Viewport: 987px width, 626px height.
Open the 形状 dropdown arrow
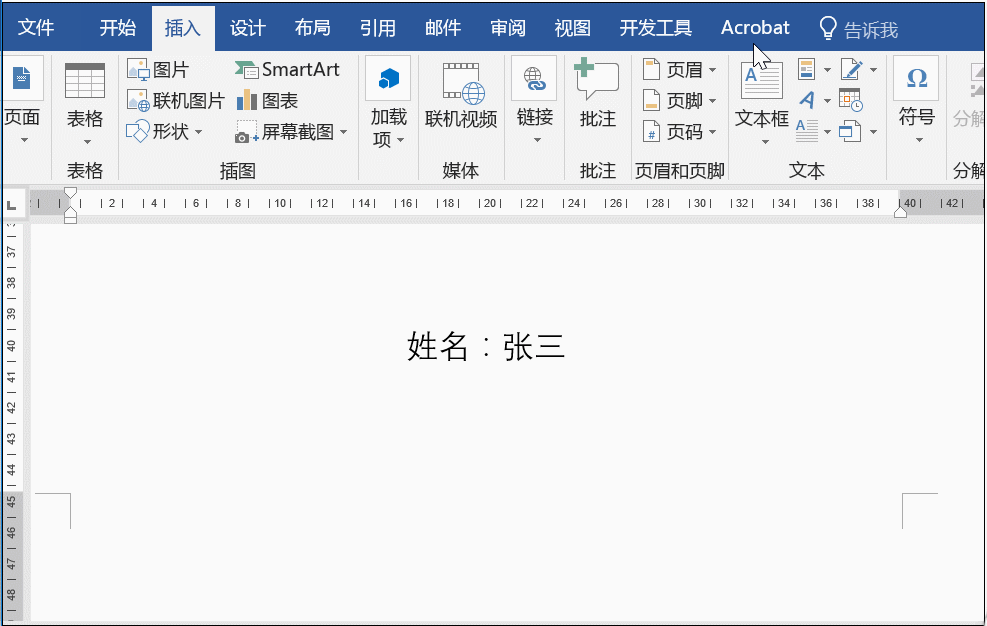coord(198,132)
